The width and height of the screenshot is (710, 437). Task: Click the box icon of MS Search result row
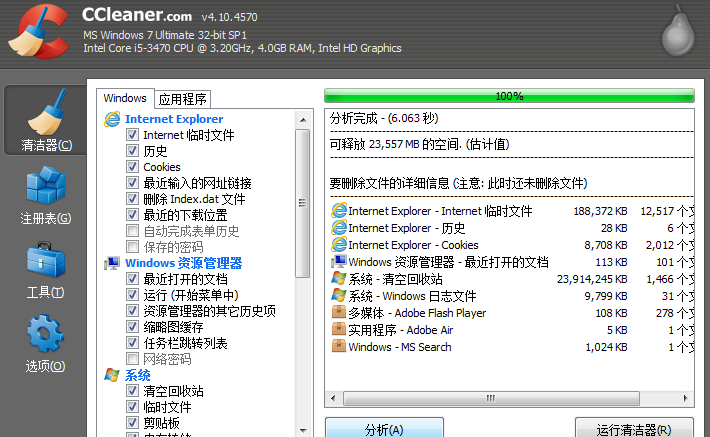coord(339,346)
